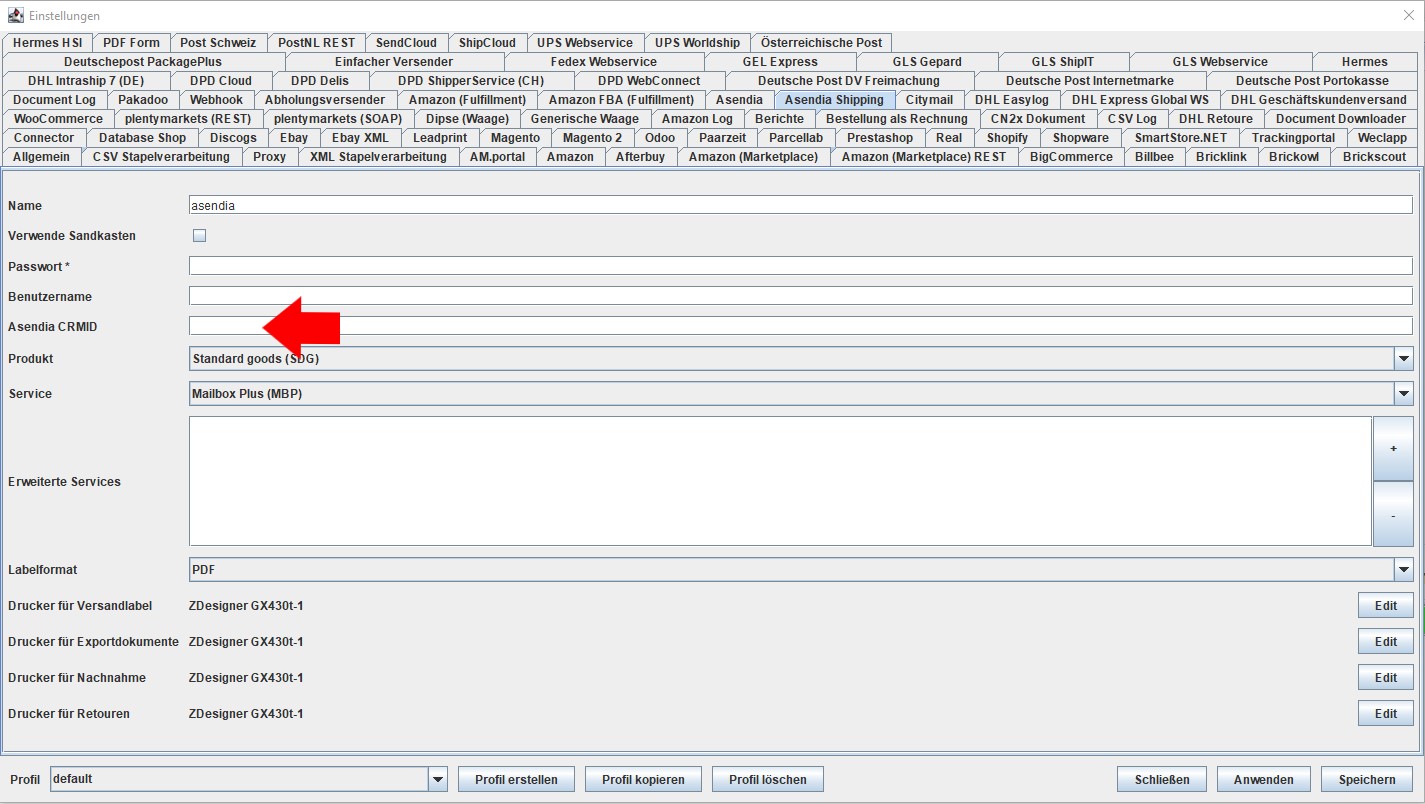Switch to the Hermes HSI tab
Viewport: 1425px width, 804px height.
coord(48,43)
